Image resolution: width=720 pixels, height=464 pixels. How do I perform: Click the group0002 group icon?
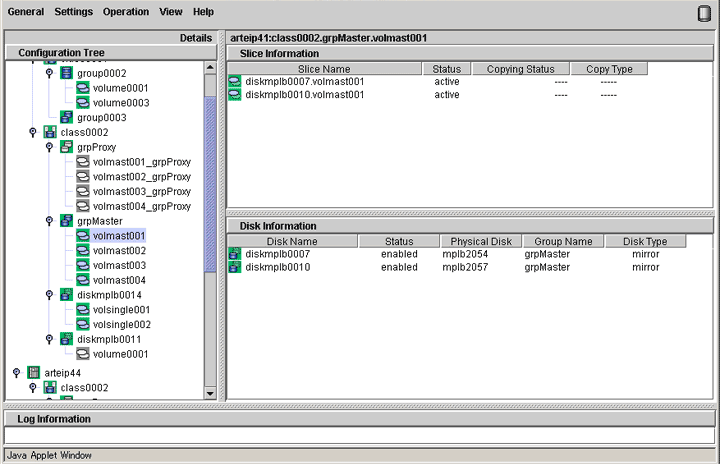(x=67, y=73)
